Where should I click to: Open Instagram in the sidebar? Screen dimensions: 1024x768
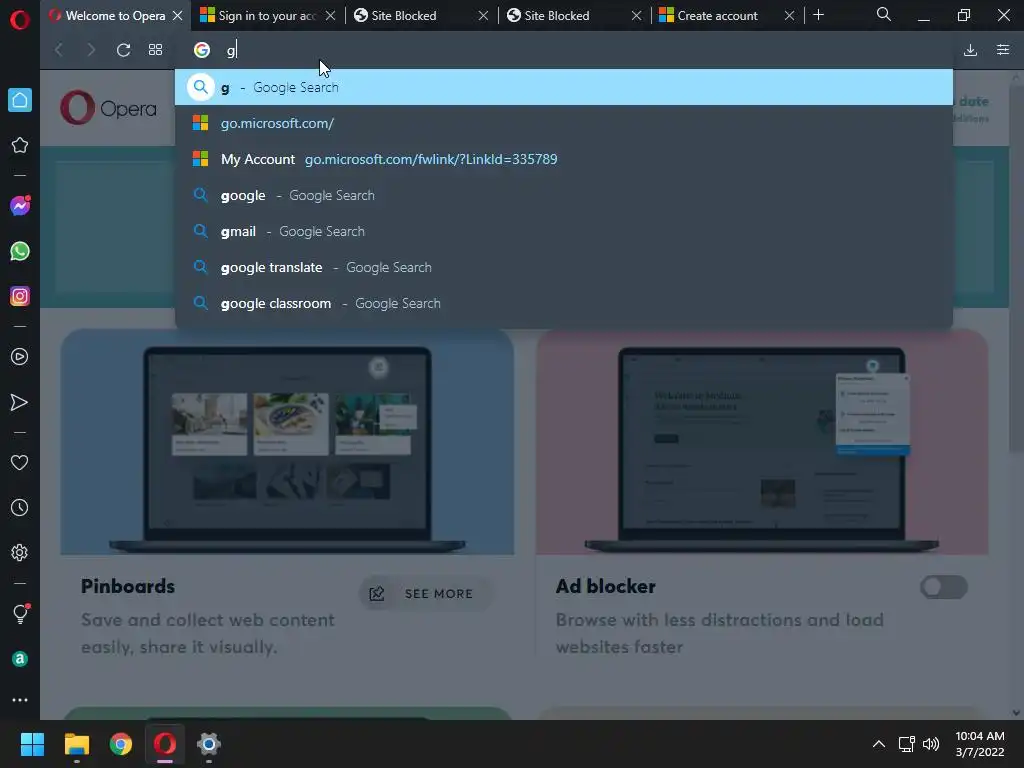click(x=20, y=296)
